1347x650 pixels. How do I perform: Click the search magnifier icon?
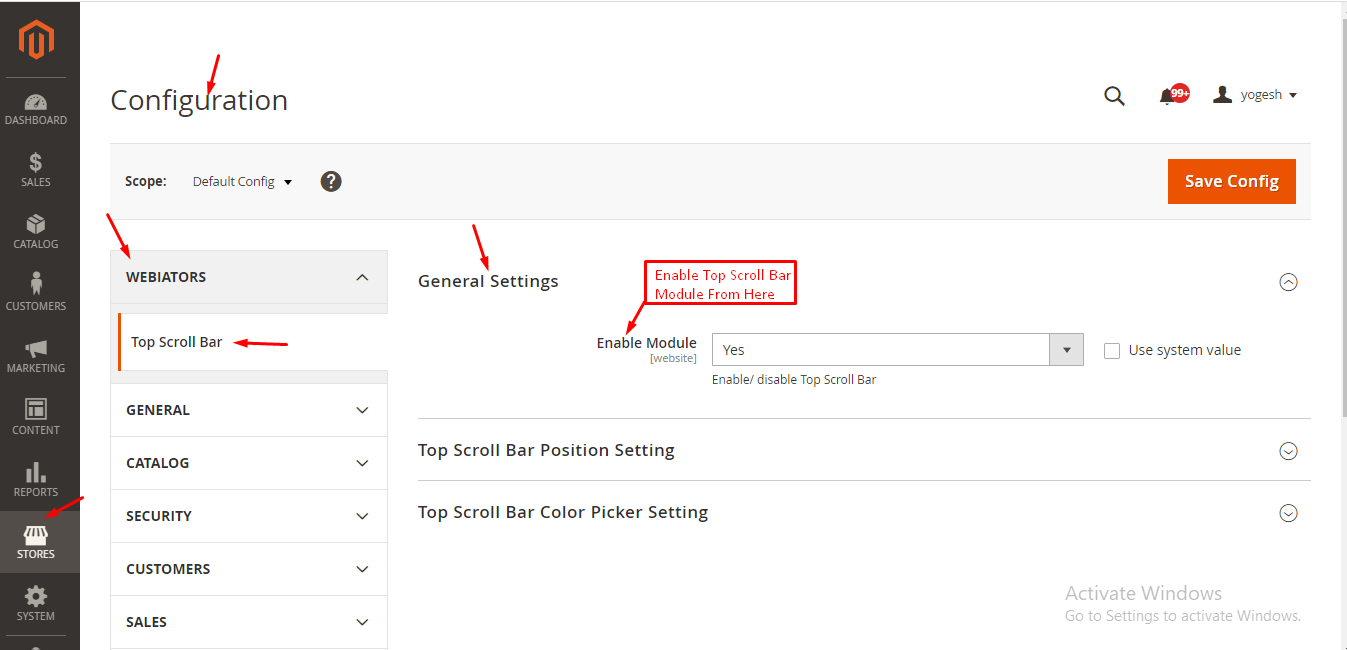(1114, 96)
